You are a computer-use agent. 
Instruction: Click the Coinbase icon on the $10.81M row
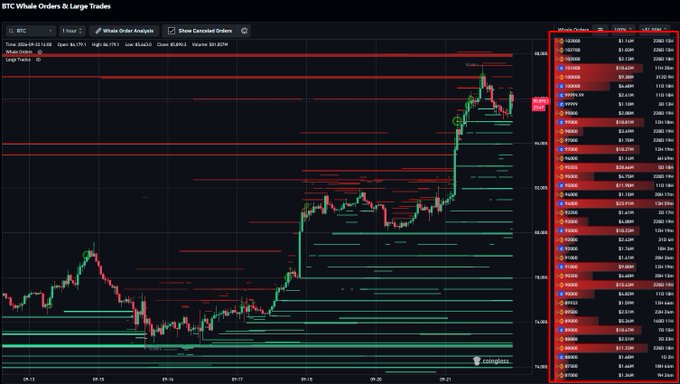561,122
